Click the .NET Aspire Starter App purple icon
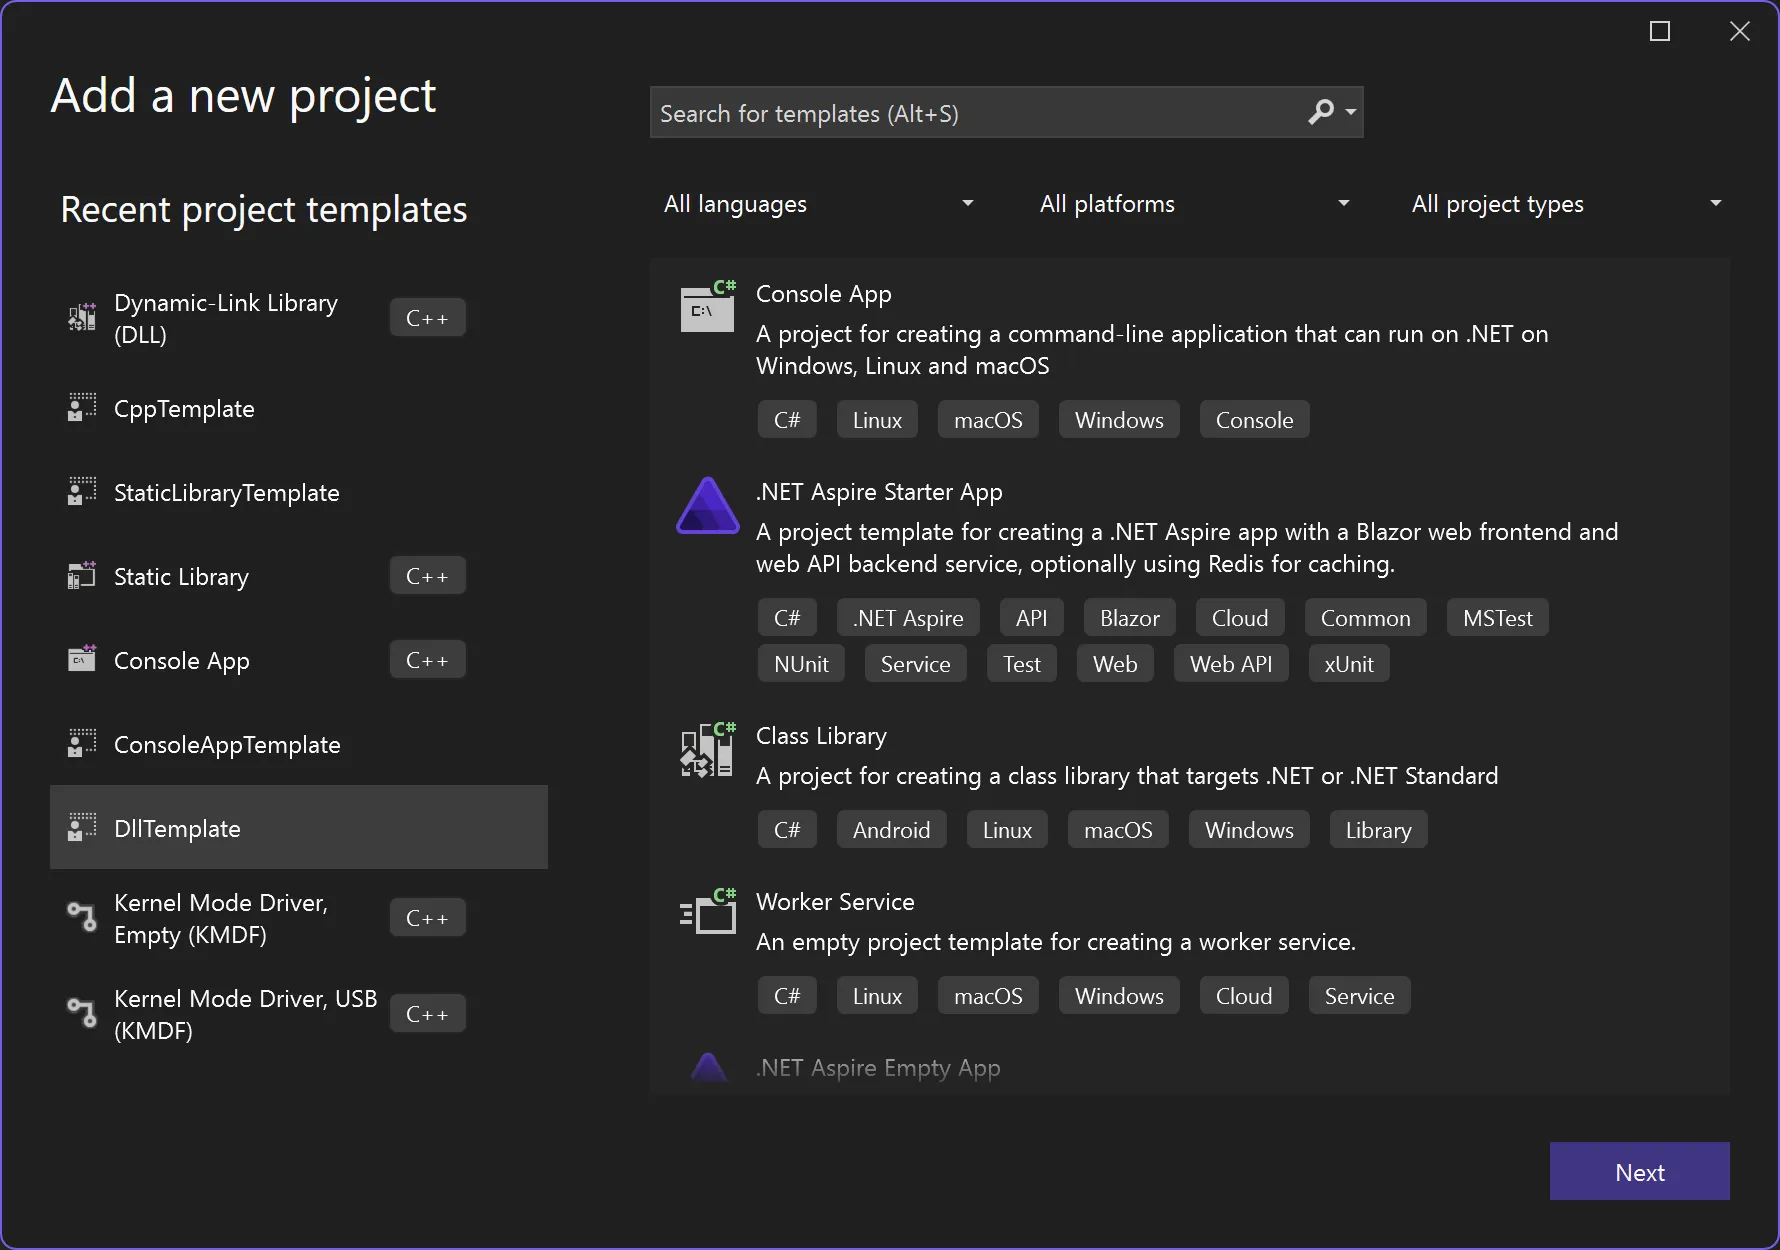The width and height of the screenshot is (1780, 1250). coord(708,505)
